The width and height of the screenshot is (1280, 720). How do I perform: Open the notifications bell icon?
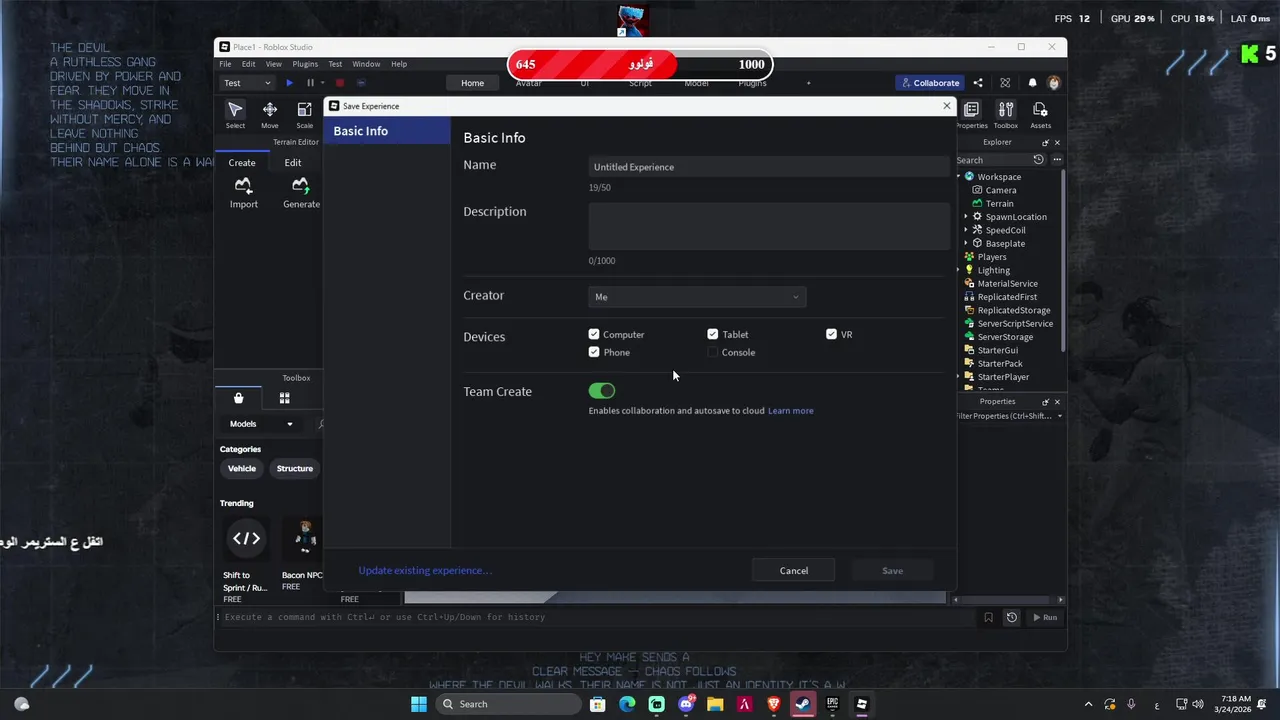pyautogui.click(x=1032, y=83)
